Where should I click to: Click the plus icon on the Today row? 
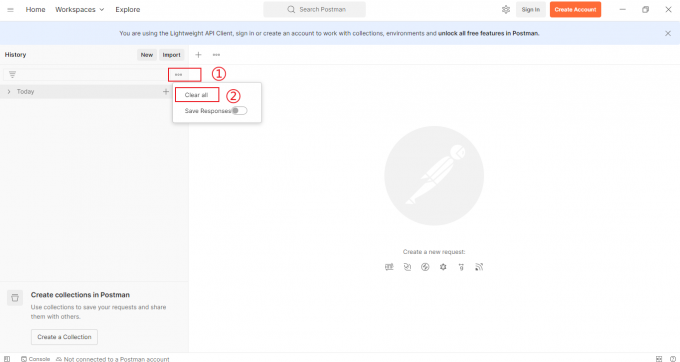(x=166, y=91)
